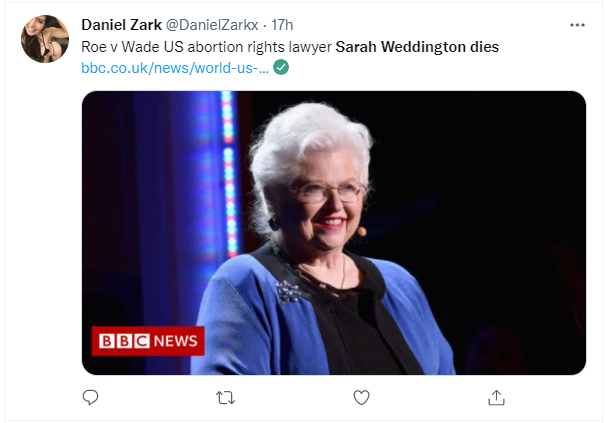The height and width of the screenshot is (423, 605).
Task: Click the Daniel Zark display name
Action: pyautogui.click(x=122, y=25)
